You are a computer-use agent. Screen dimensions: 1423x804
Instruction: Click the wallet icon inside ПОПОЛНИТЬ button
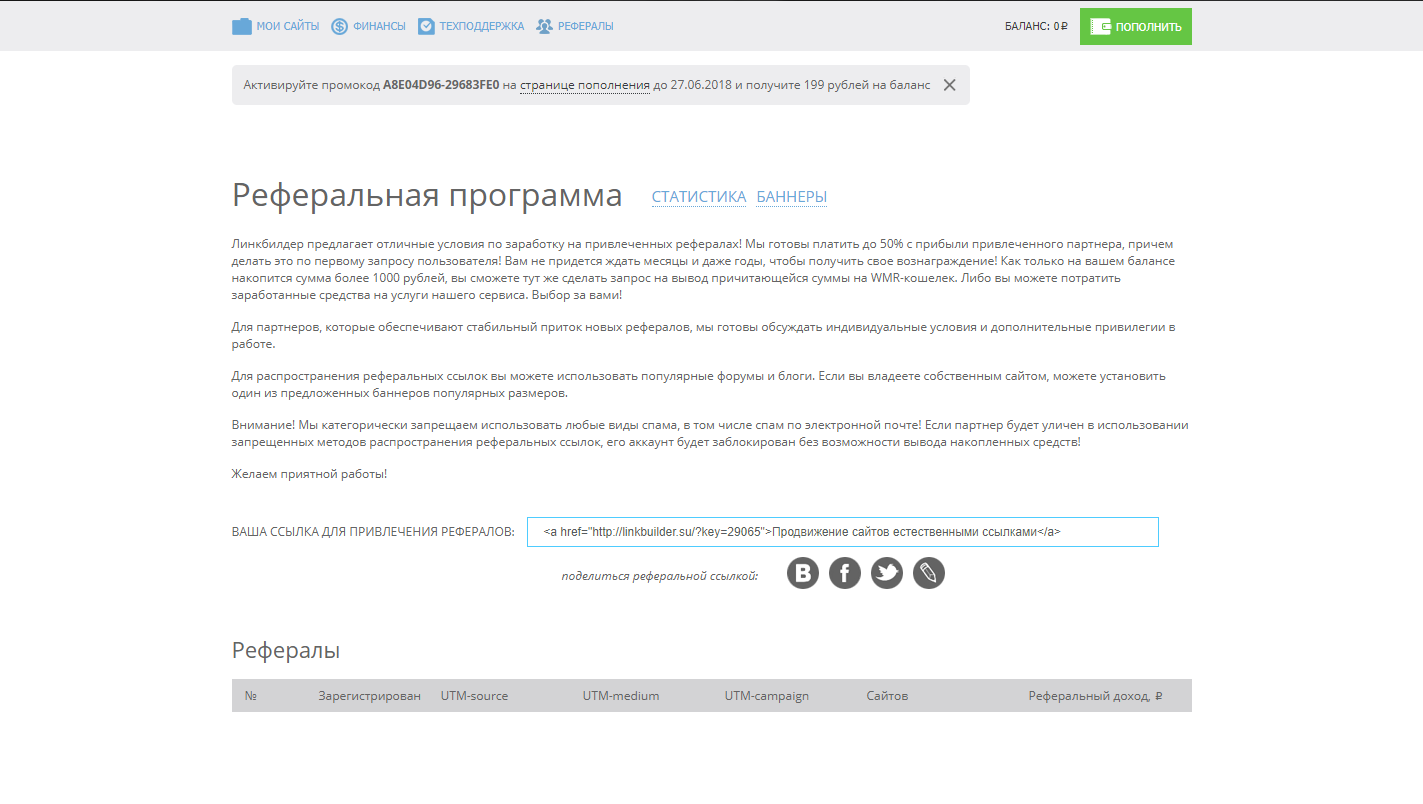(x=1102, y=26)
